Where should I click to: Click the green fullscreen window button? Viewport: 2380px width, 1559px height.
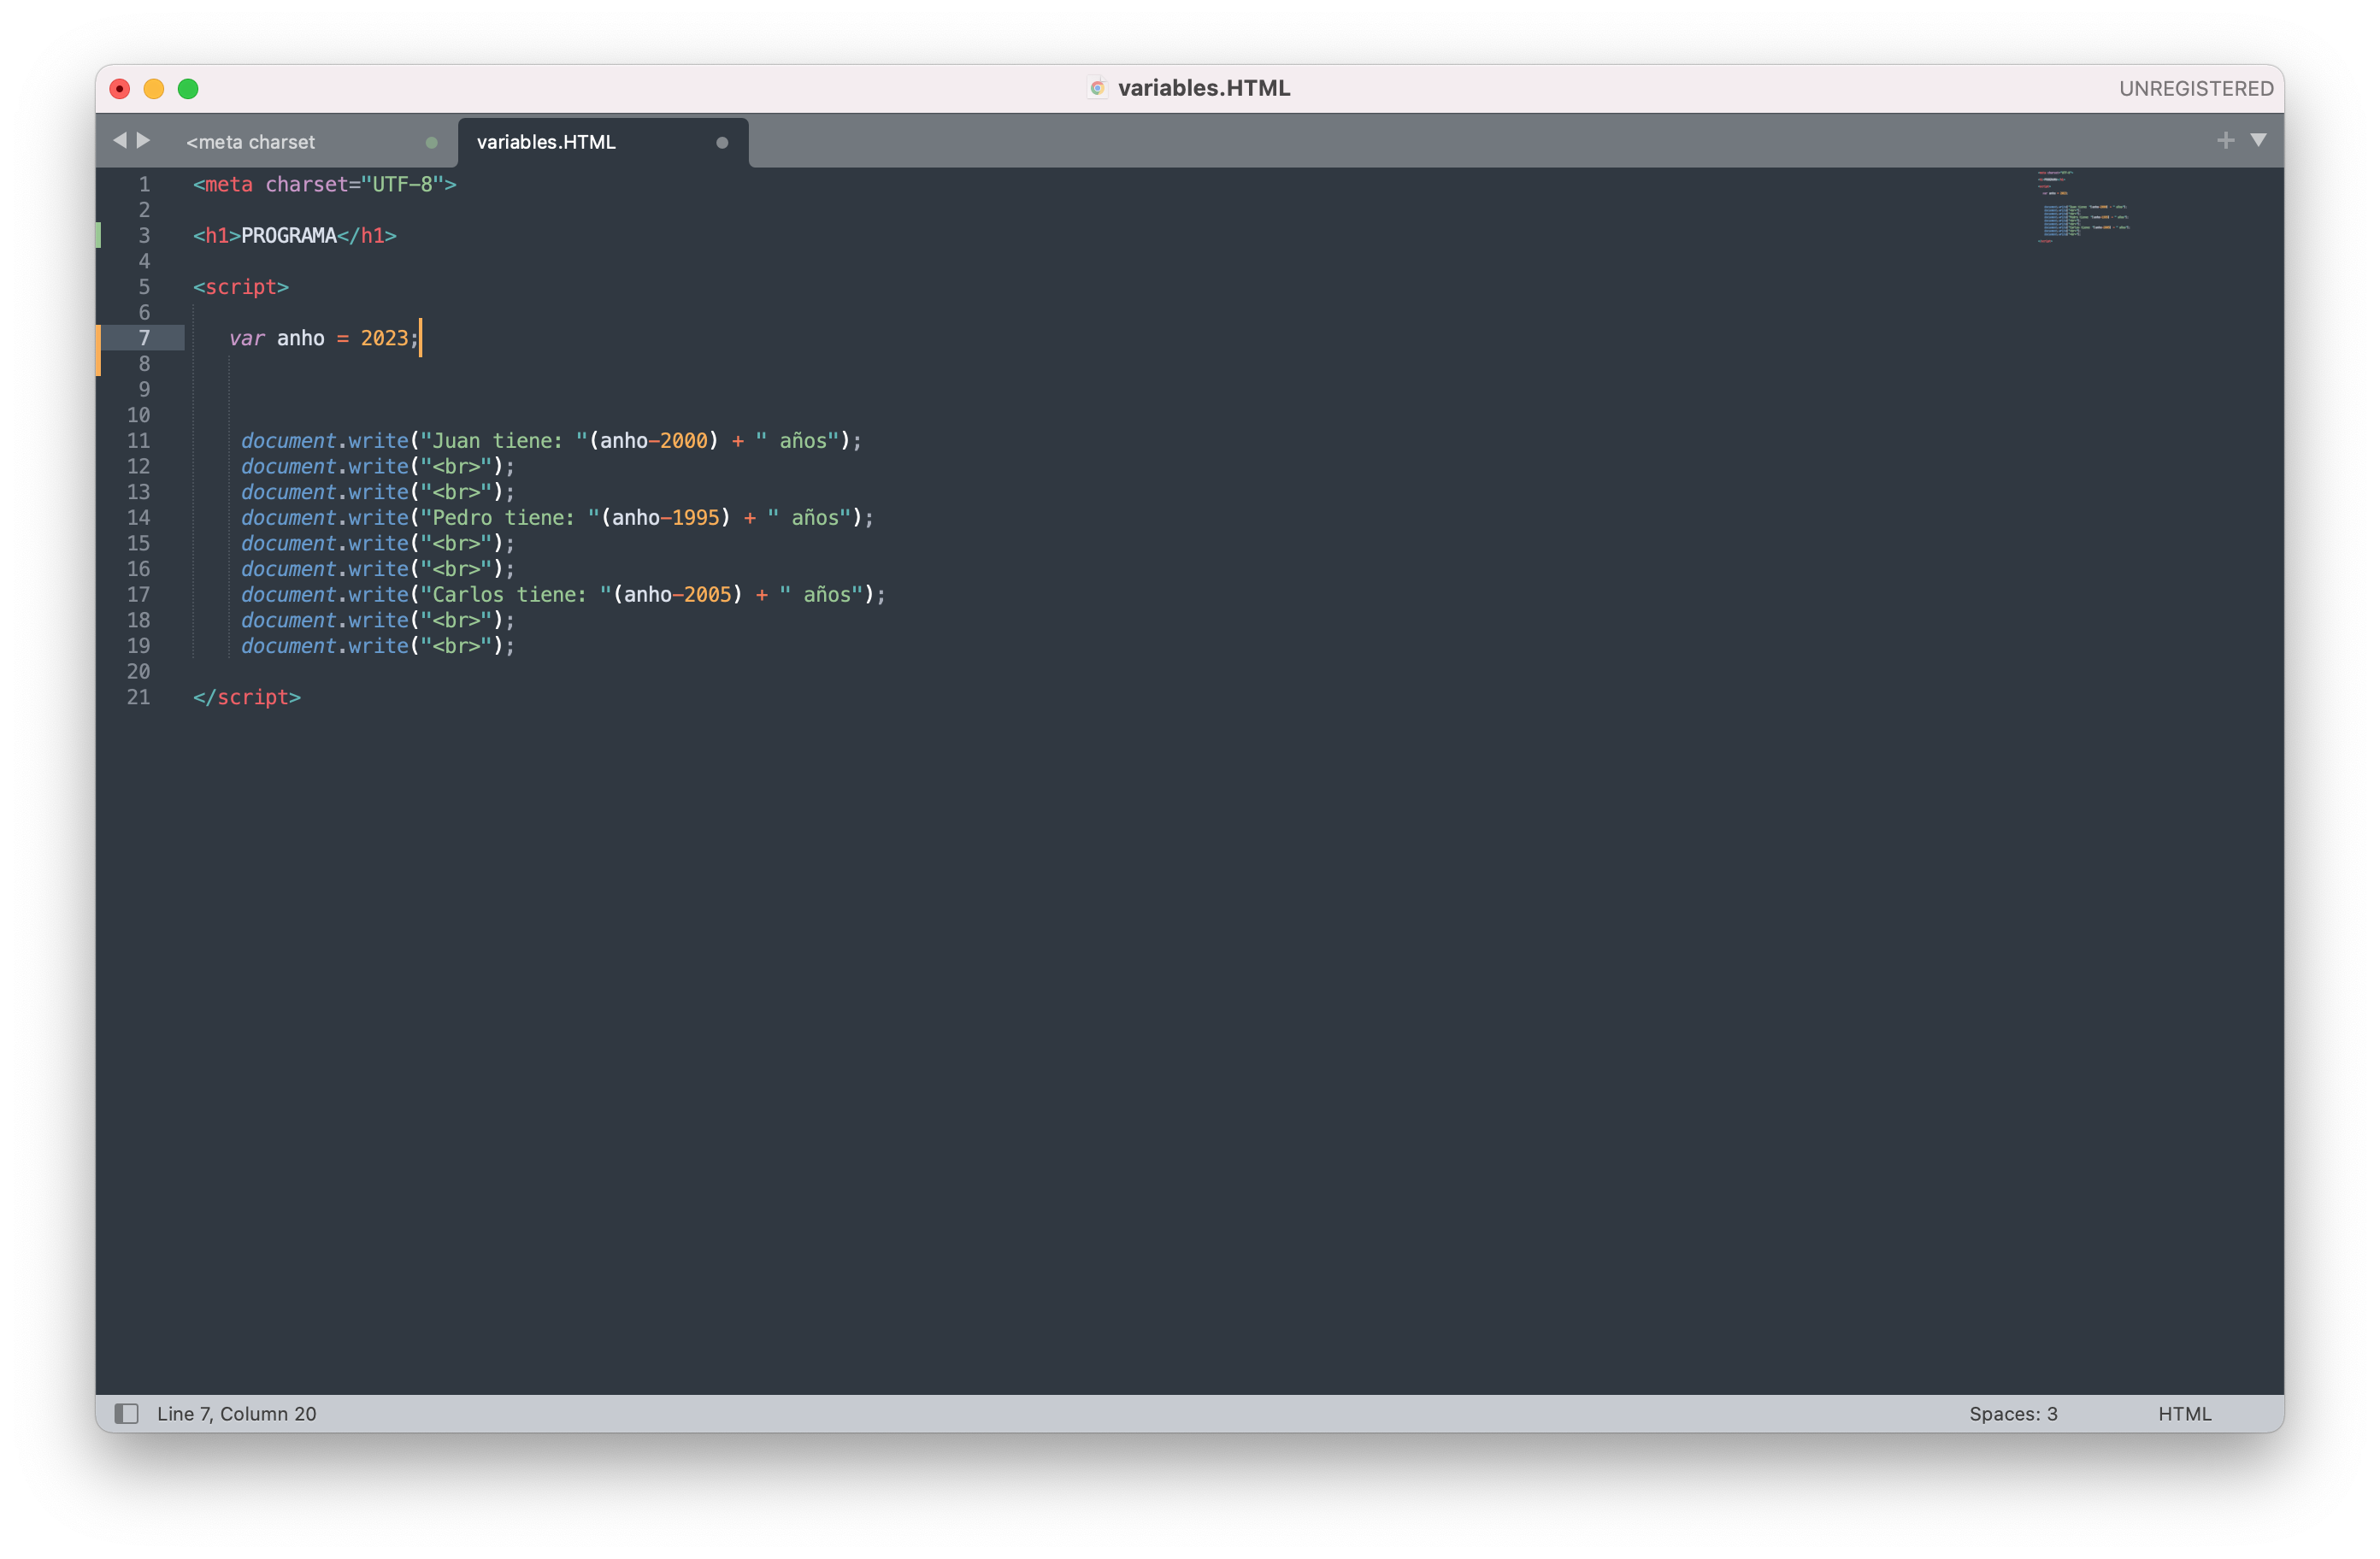188,89
